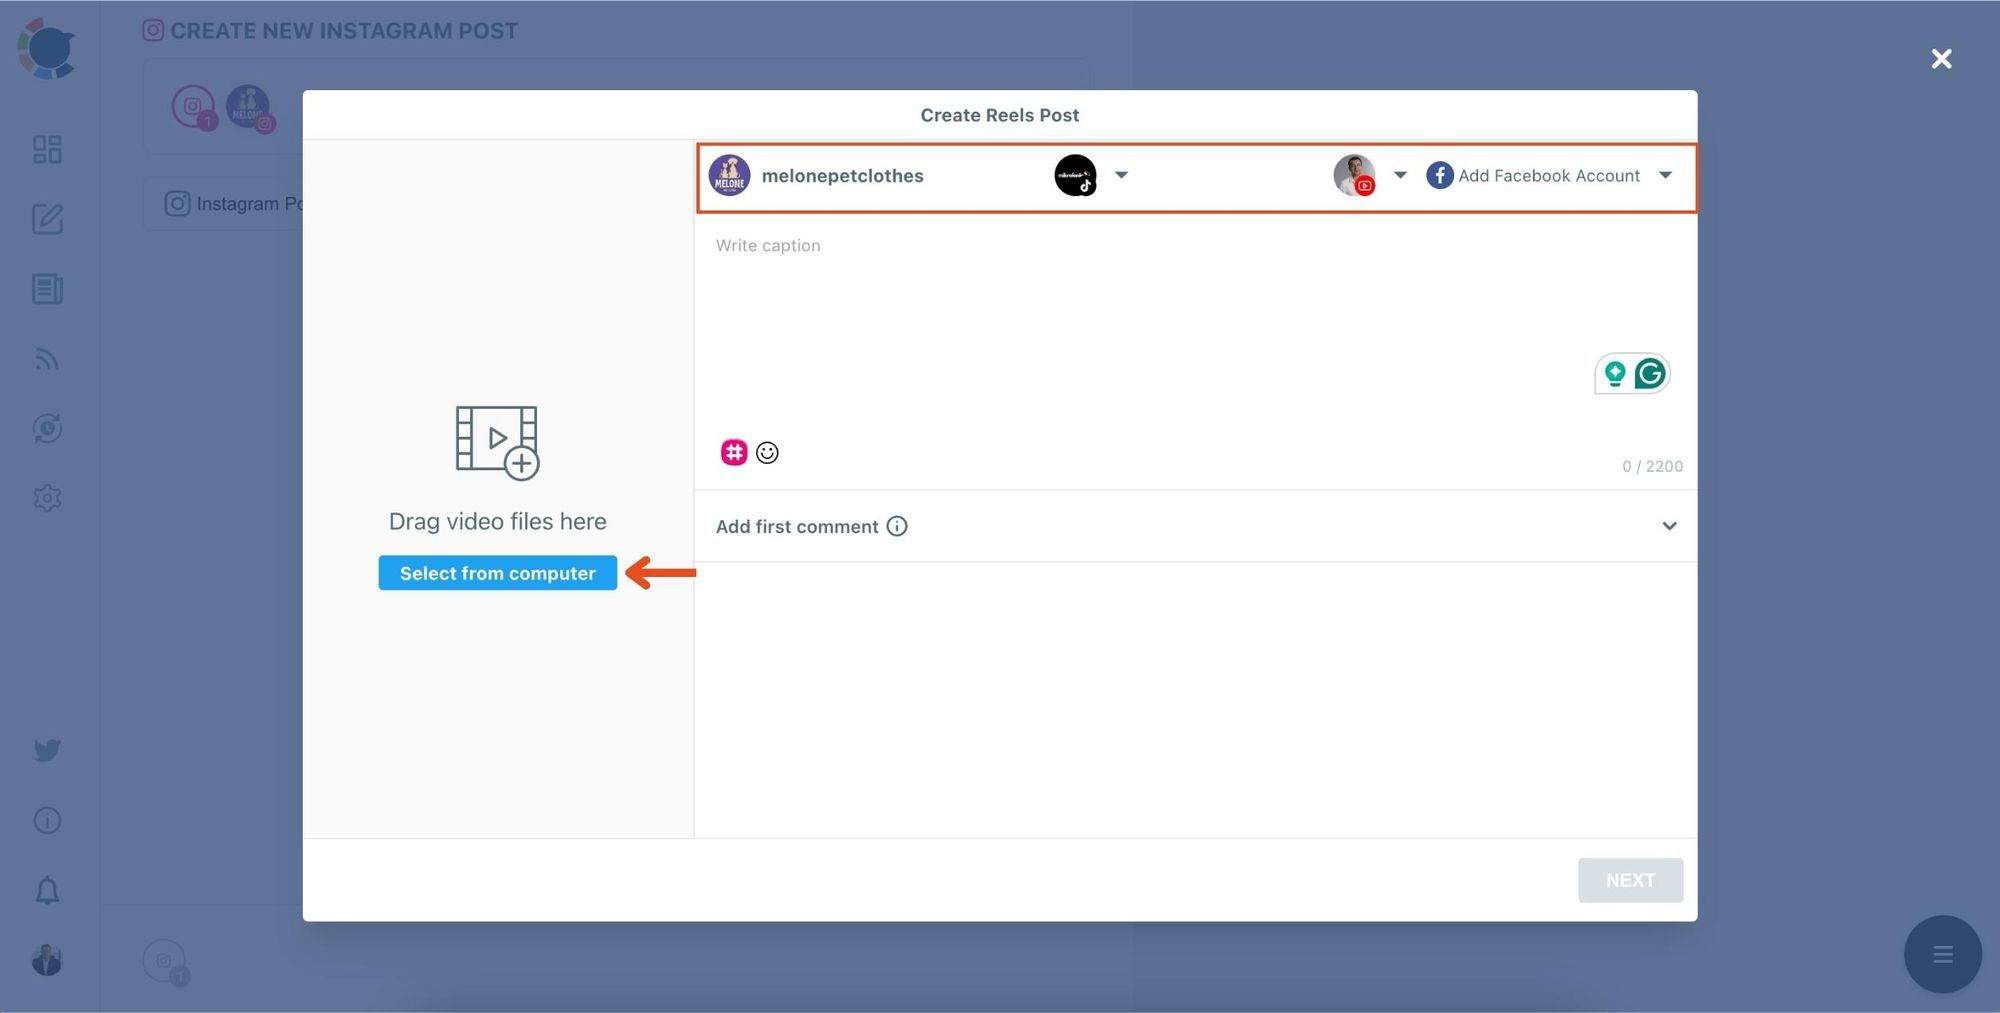Click the lightbulb suggestion icon beside Grammarly

(x=1614, y=372)
